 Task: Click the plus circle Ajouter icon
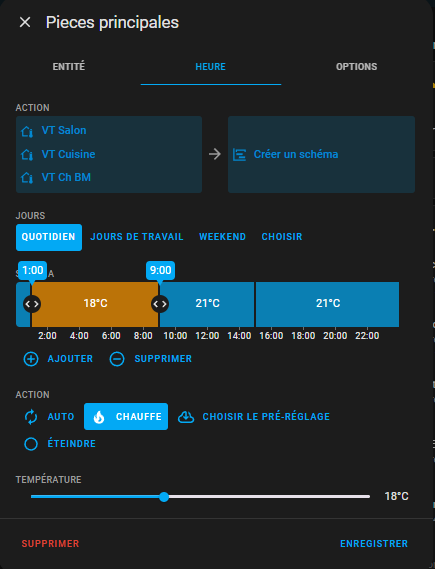(31, 359)
